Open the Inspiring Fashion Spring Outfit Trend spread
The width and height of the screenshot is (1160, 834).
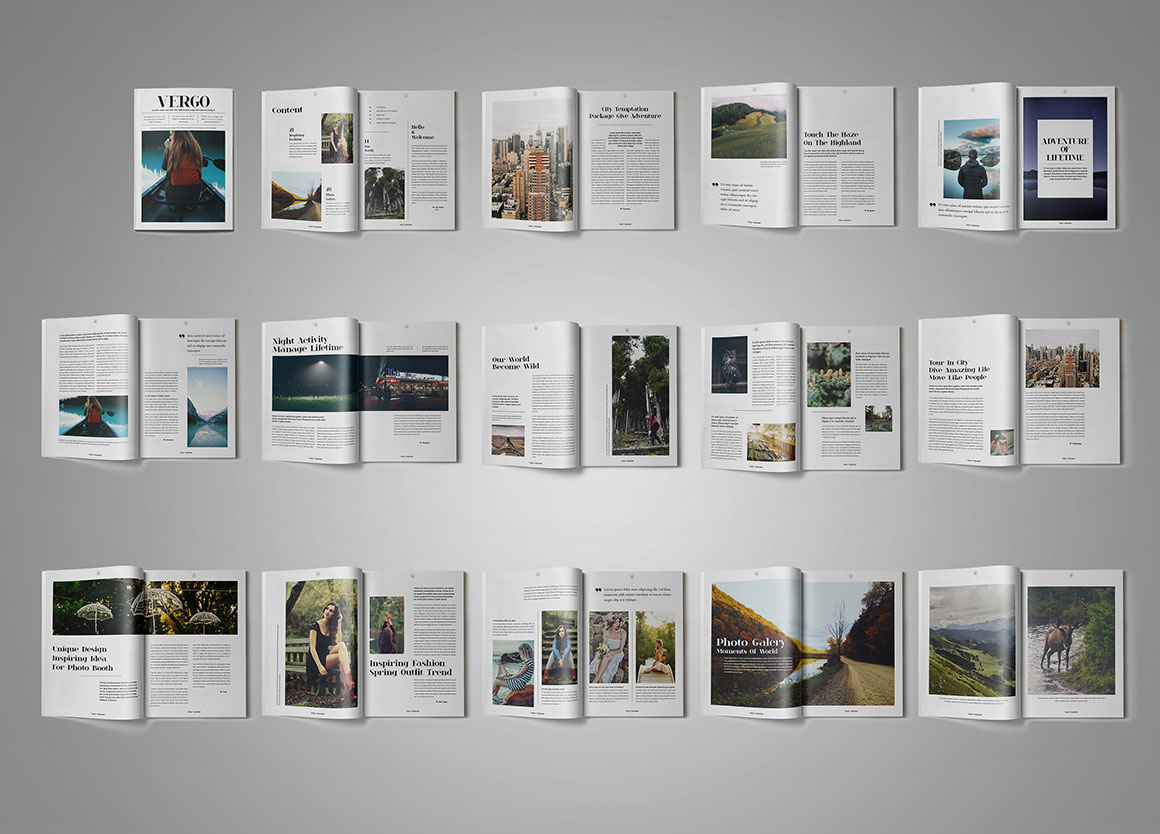coord(363,643)
